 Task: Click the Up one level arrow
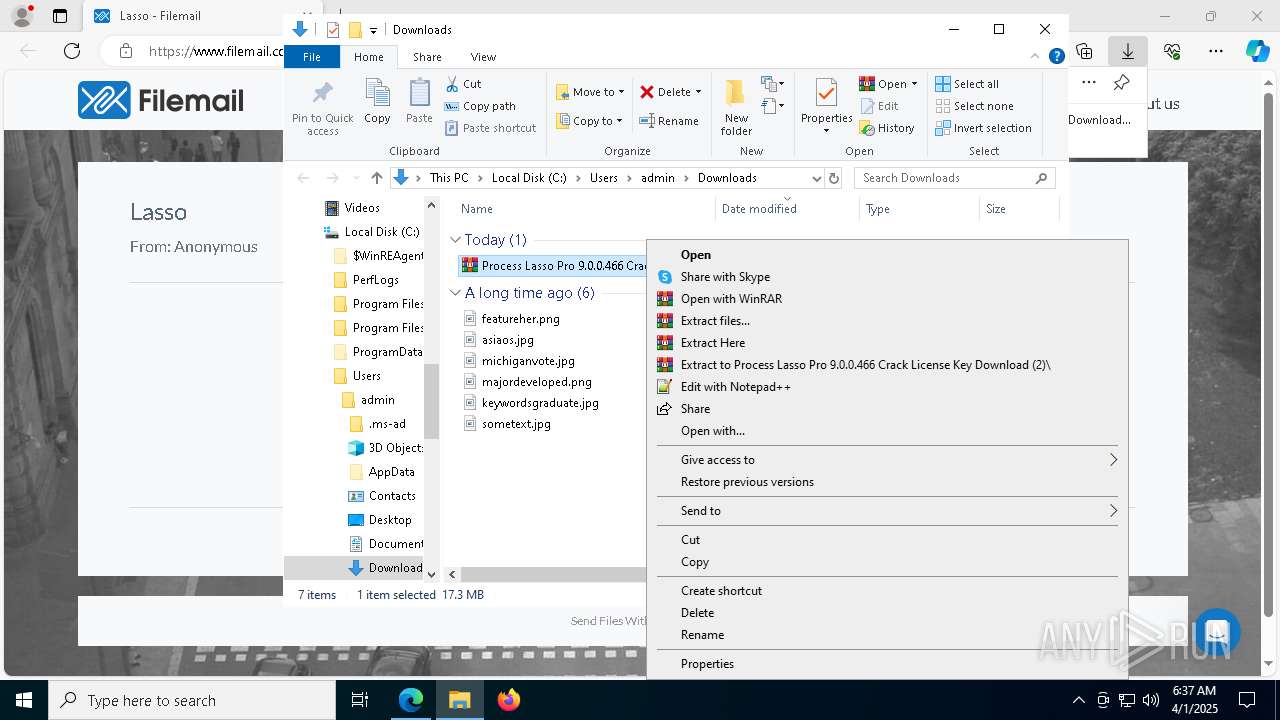tap(376, 178)
